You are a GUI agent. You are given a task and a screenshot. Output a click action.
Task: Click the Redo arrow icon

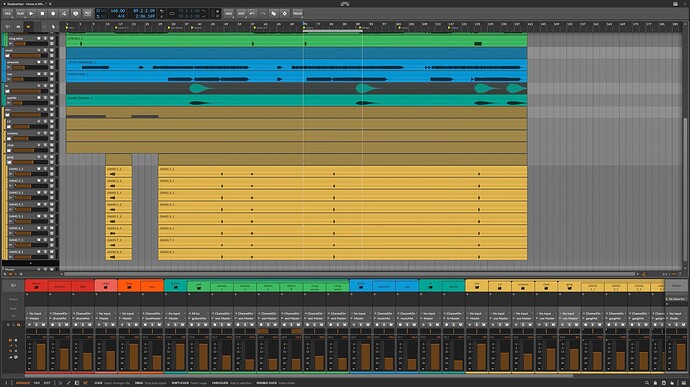click(x=263, y=14)
